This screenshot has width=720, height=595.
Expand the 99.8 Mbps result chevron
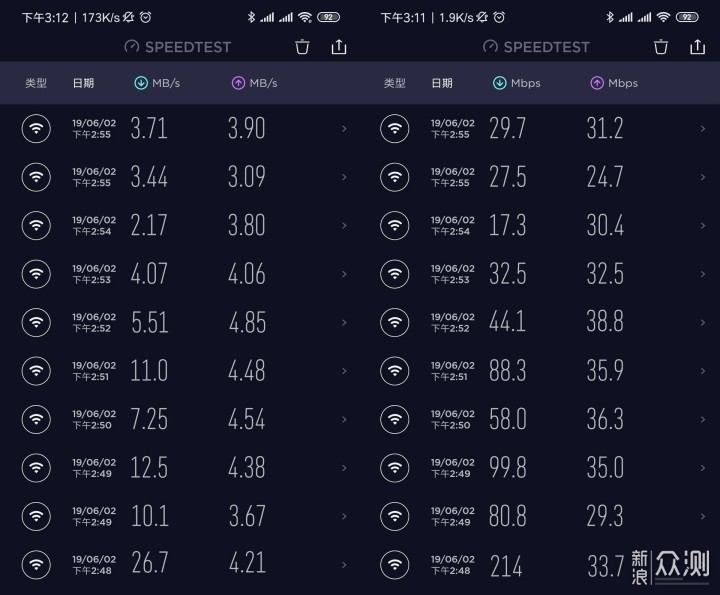(x=703, y=468)
